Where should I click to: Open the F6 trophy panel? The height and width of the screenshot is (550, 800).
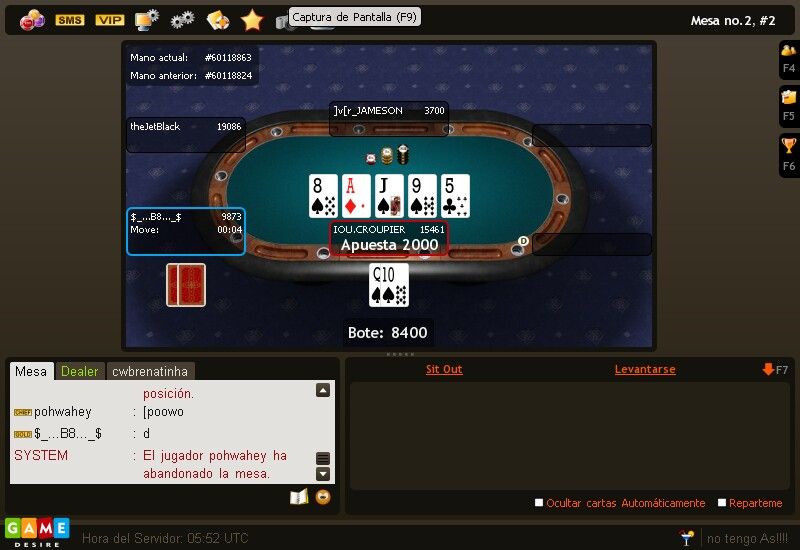pyautogui.click(x=789, y=155)
